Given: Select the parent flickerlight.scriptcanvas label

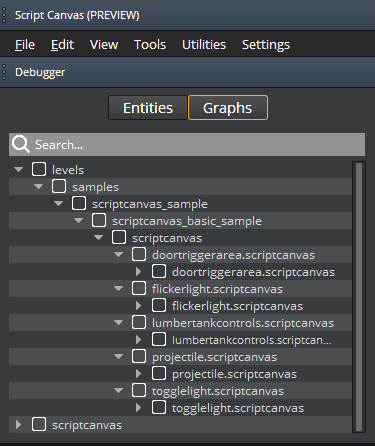Looking at the screenshot, I should coord(217,289).
